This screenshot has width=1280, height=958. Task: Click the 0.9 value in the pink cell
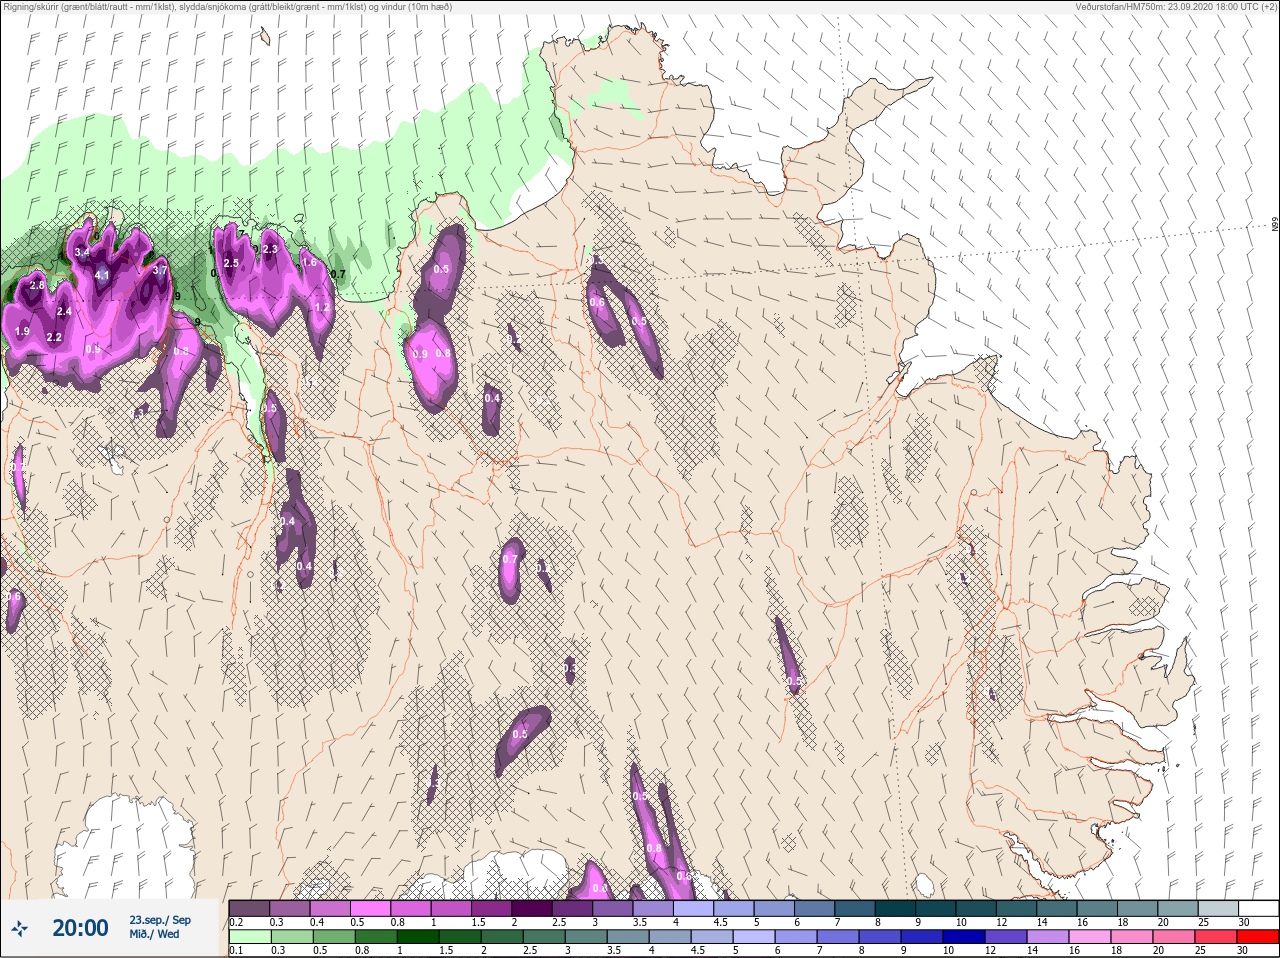coord(420,354)
